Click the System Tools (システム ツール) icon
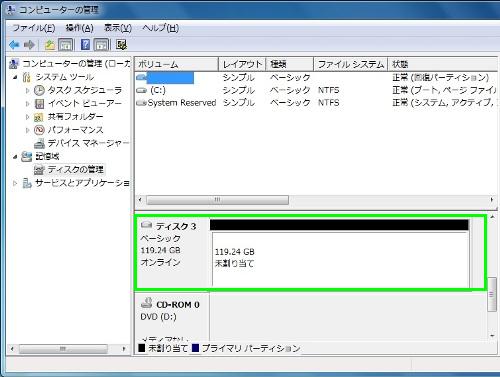The width and height of the screenshot is (500, 377). pos(26,77)
